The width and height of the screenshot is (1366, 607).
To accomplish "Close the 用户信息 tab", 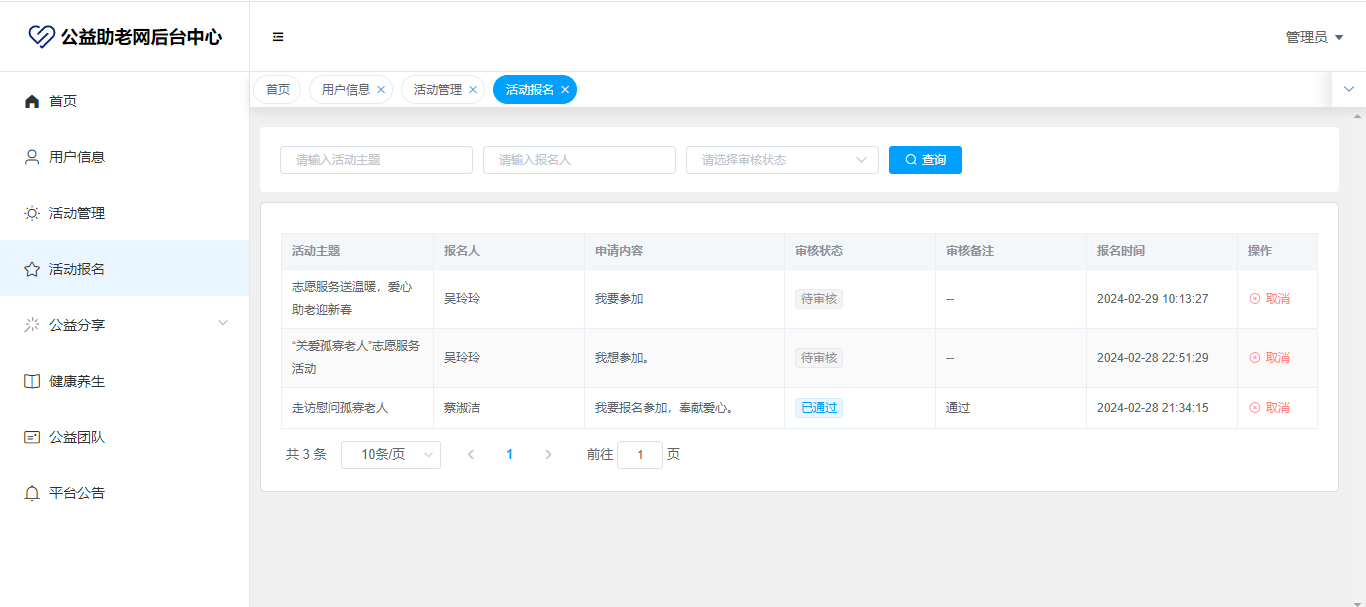I will (381, 90).
